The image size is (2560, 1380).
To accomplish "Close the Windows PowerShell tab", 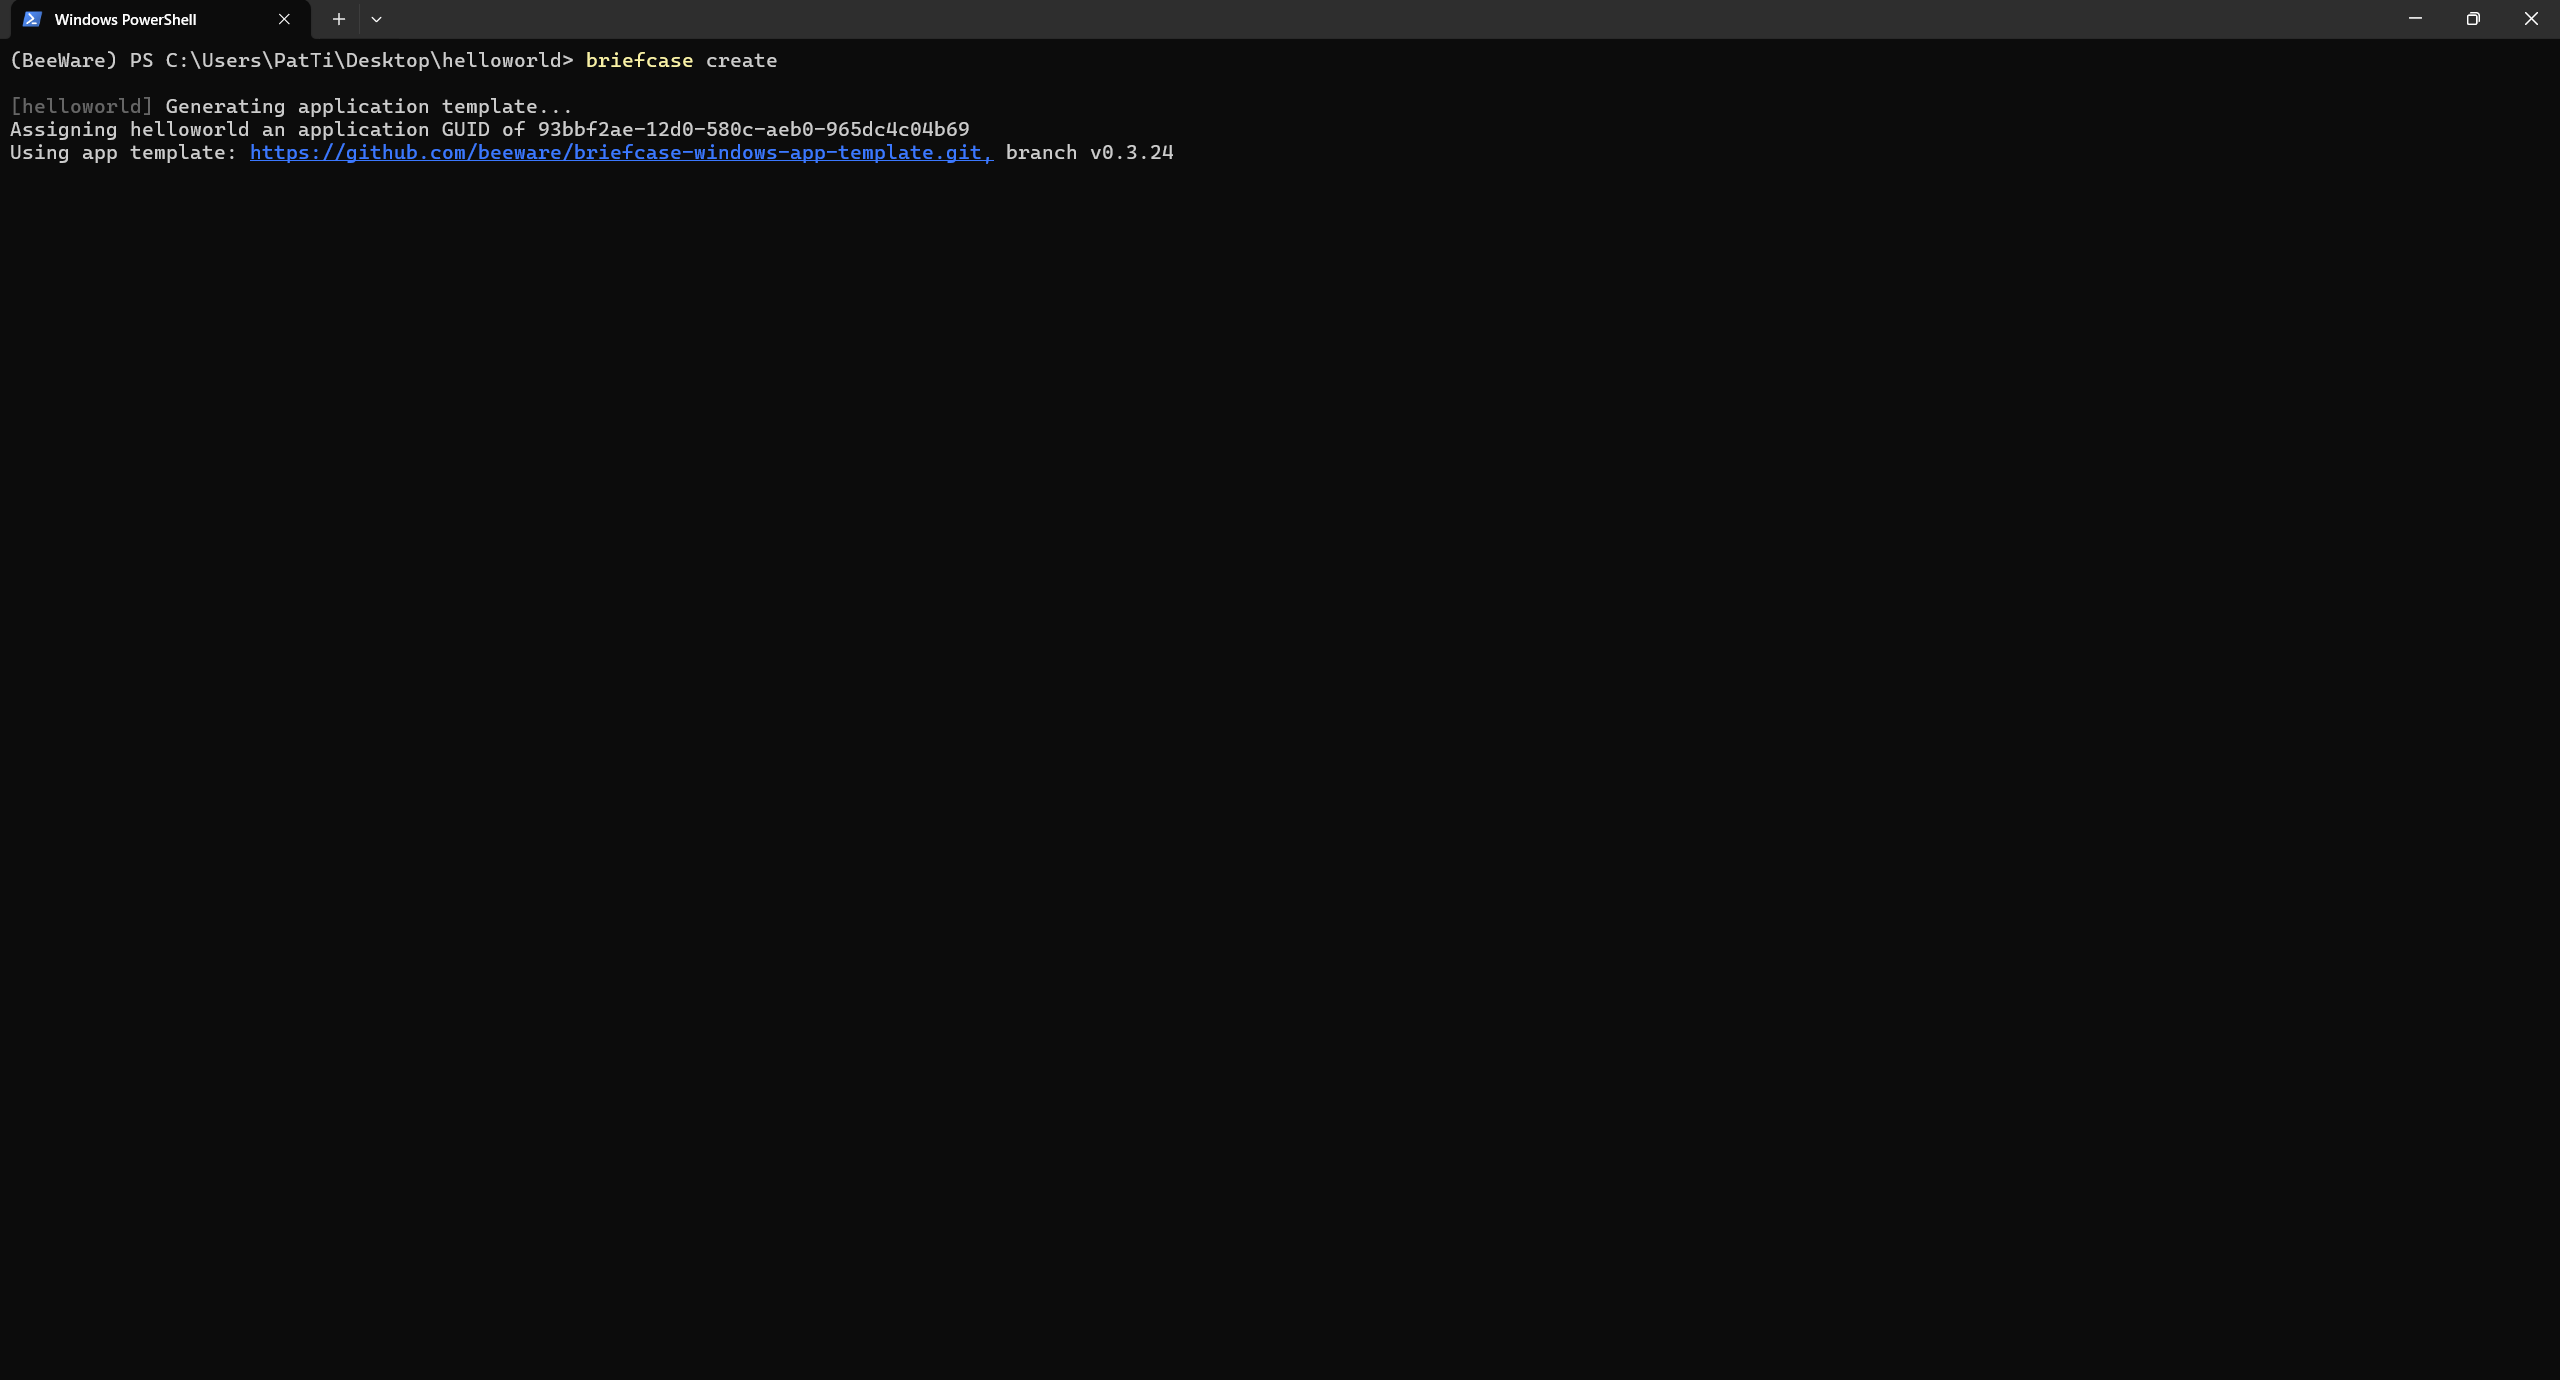I will 284,19.
